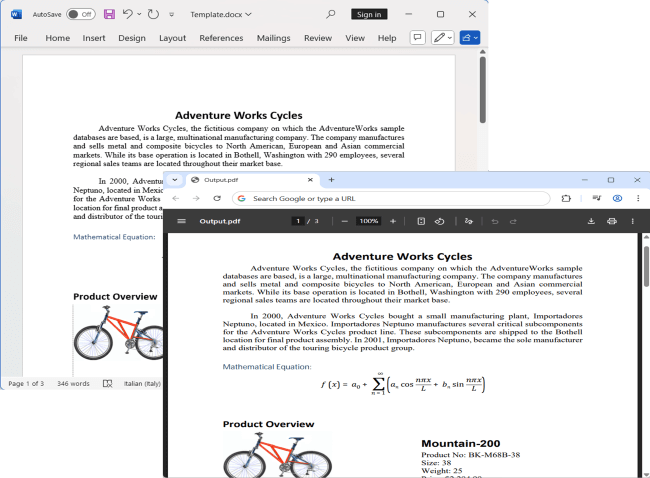Open the browser profile icon

click(617, 199)
